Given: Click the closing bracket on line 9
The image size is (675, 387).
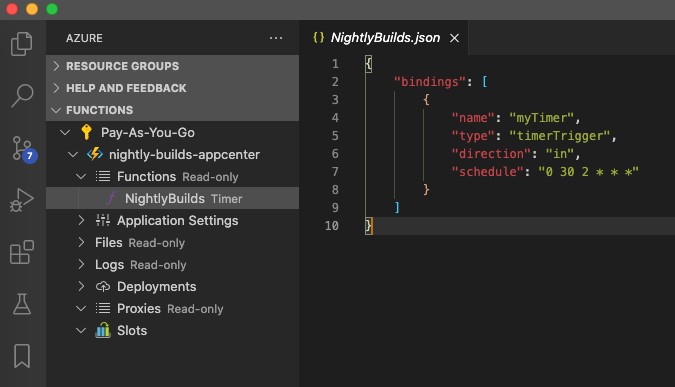Looking at the screenshot, I should [x=397, y=207].
